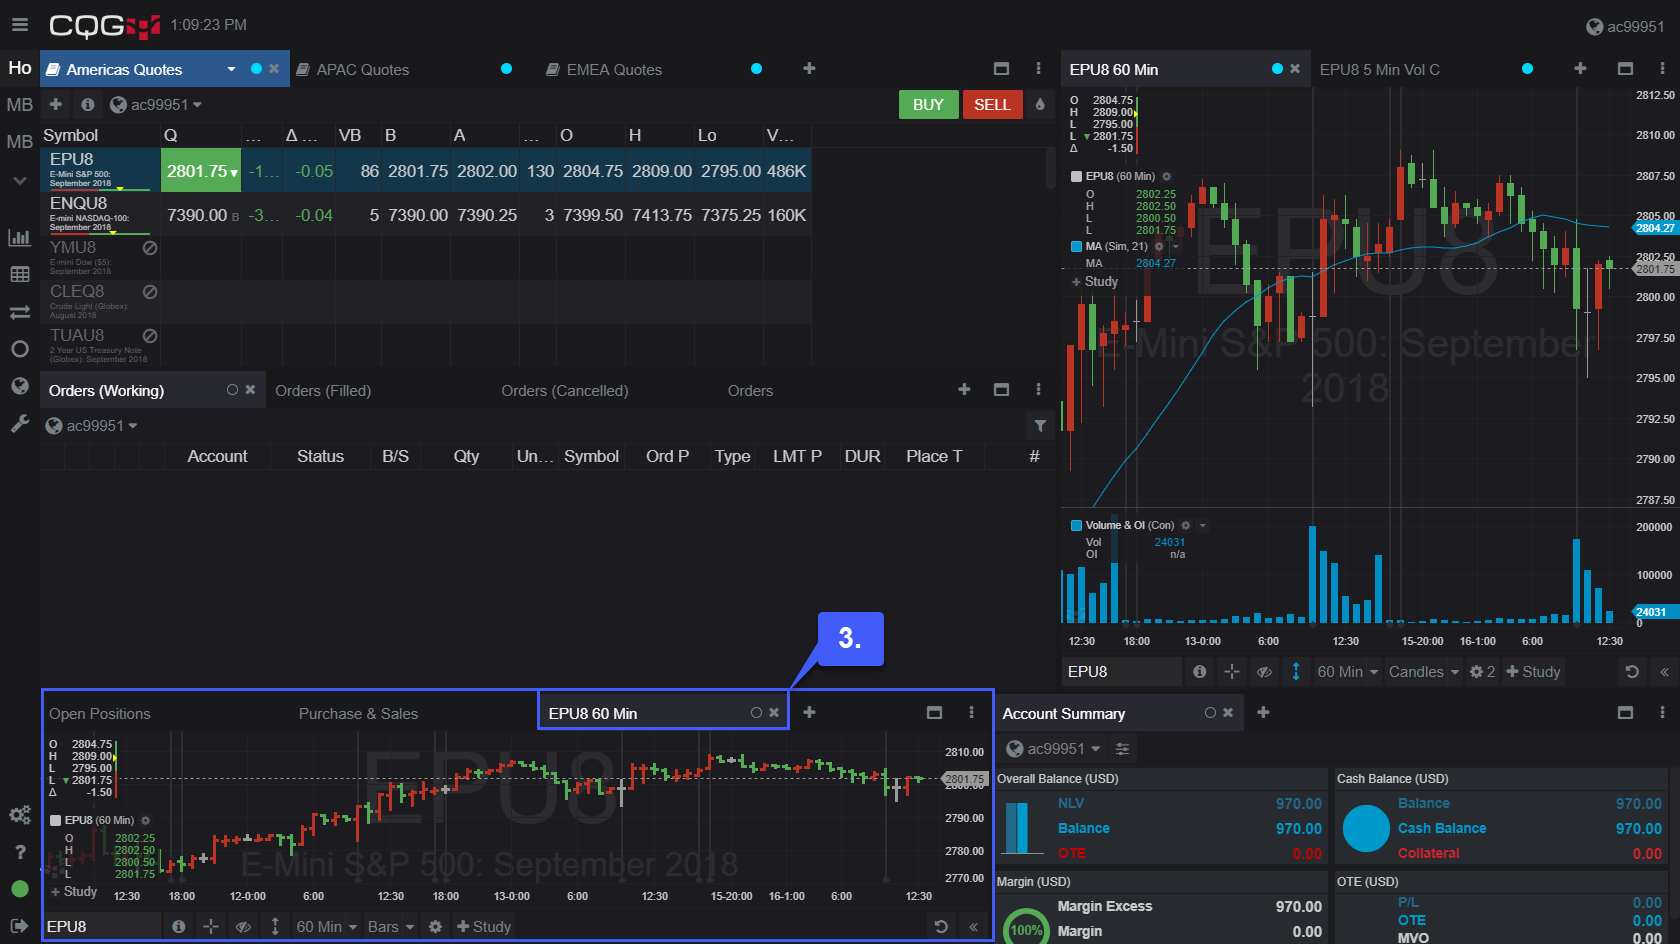
Task: Click the green BUY button
Action: 928,104
